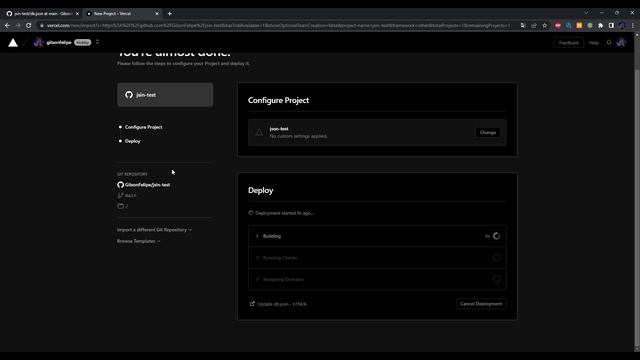Screen dimensions: 640x360
Task: Click the main branch label
Action: [131, 196]
